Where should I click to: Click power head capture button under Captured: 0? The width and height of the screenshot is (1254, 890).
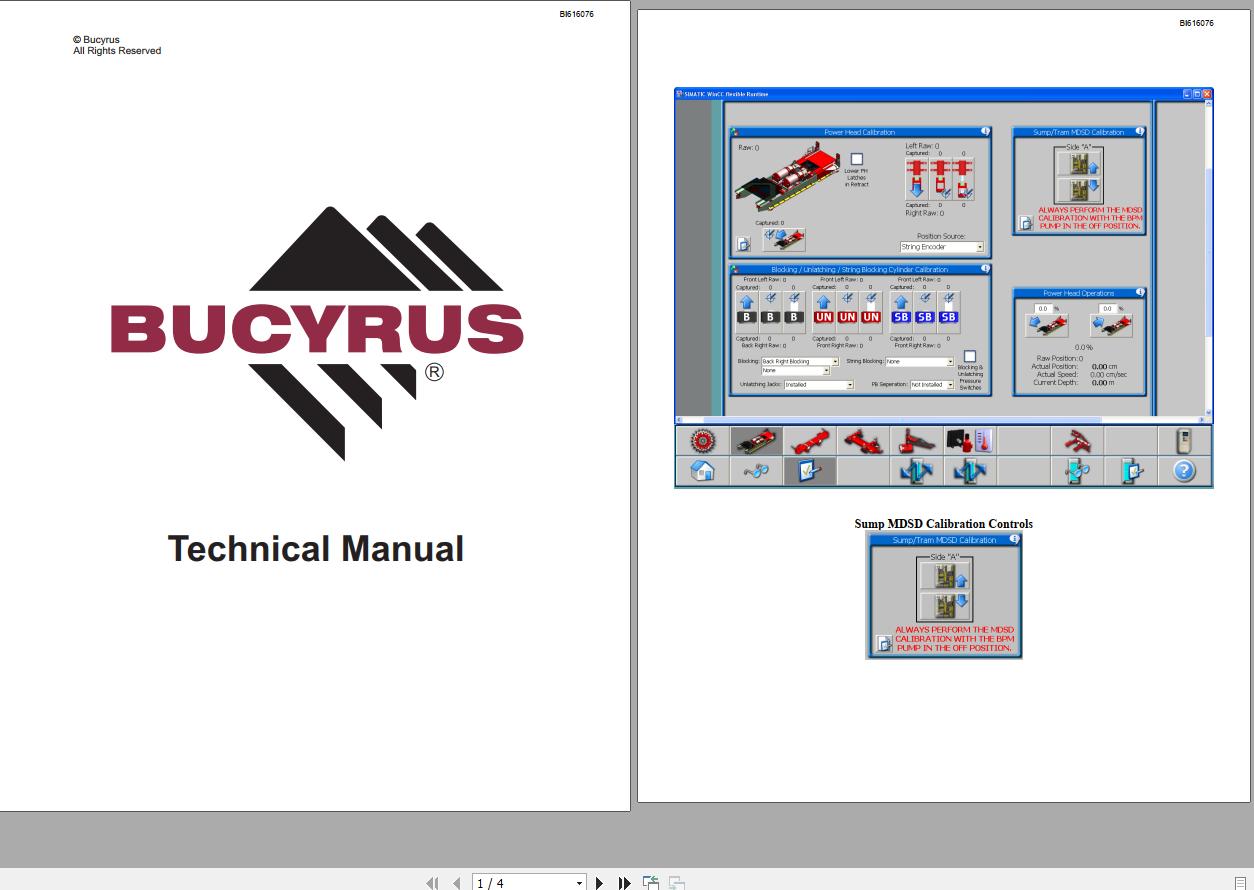[x=783, y=238]
